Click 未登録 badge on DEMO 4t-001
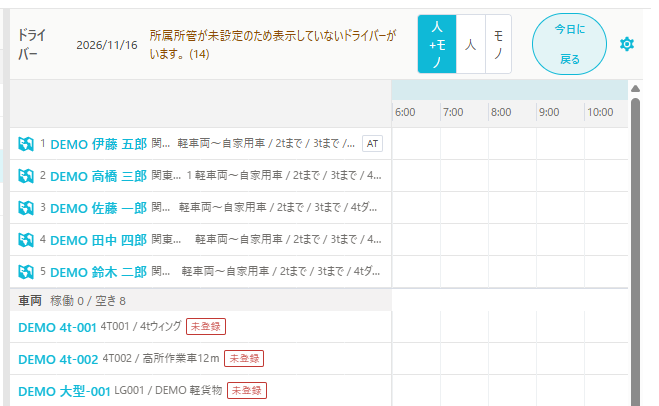The image size is (659, 406). (206, 327)
